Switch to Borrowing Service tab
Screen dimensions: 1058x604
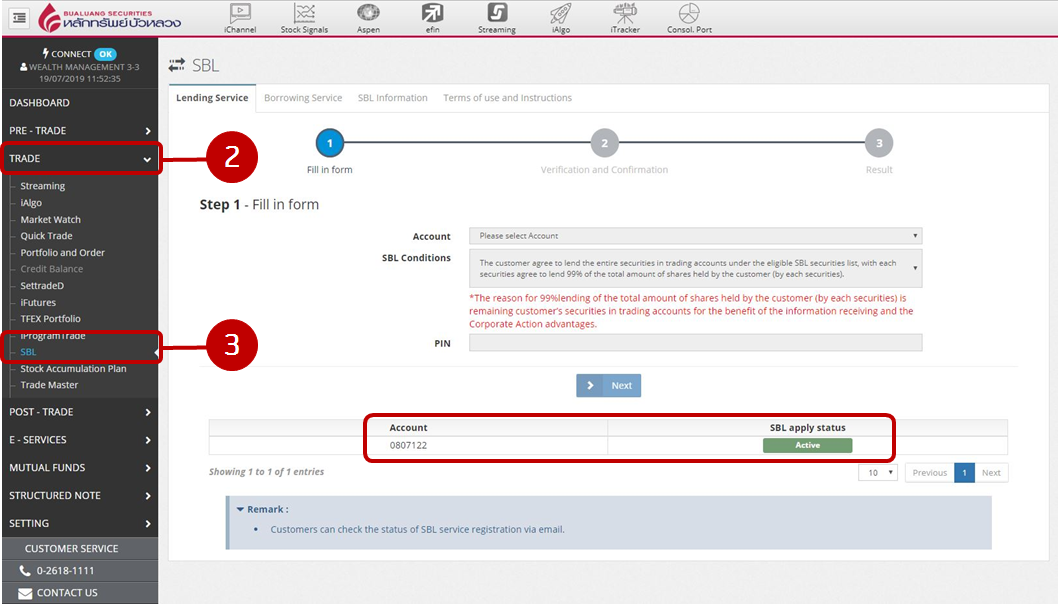303,98
